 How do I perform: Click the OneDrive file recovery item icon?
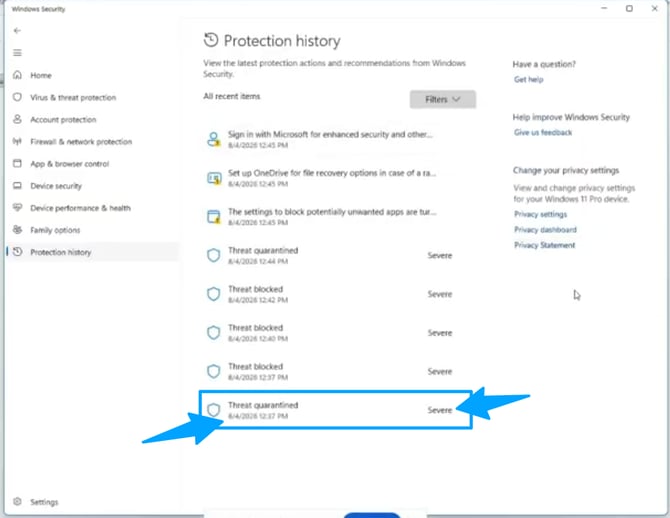point(214,178)
